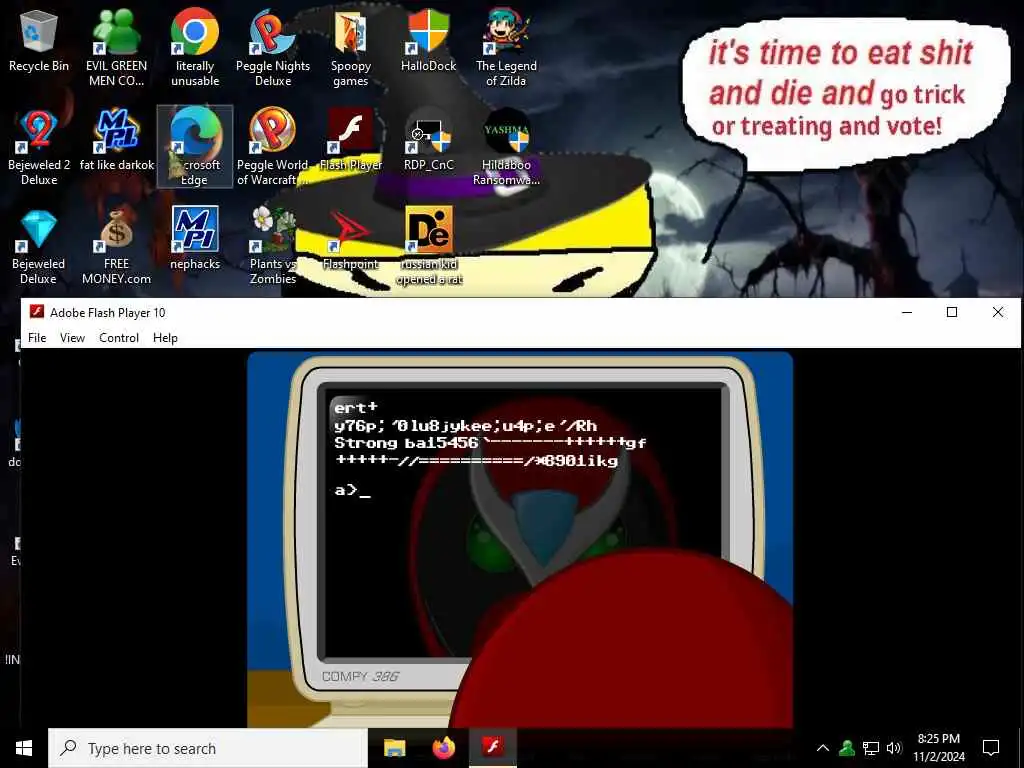Open russian kid opened a rat shortcut
This screenshot has height=768, width=1024.
coord(429,246)
